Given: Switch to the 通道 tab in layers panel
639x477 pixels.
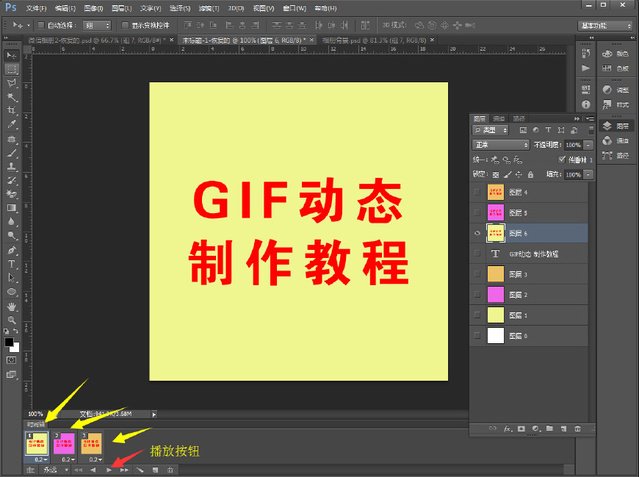Looking at the screenshot, I should coord(499,119).
